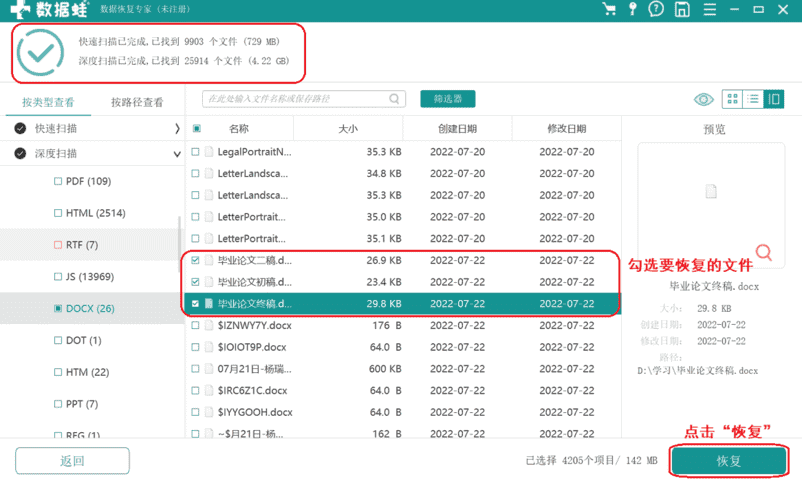Select the DOCX (26) category
Screen dimensions: 802x490
(88, 308)
